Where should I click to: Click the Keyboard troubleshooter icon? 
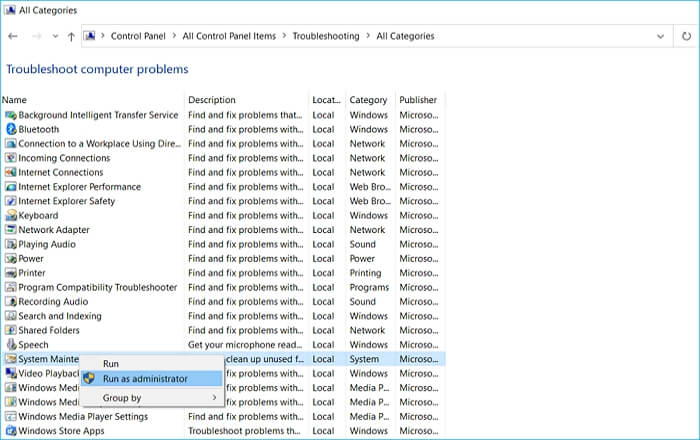tap(11, 215)
